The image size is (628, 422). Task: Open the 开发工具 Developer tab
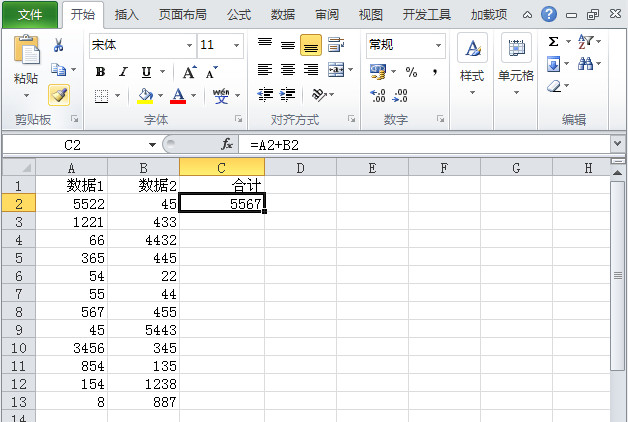coord(427,15)
